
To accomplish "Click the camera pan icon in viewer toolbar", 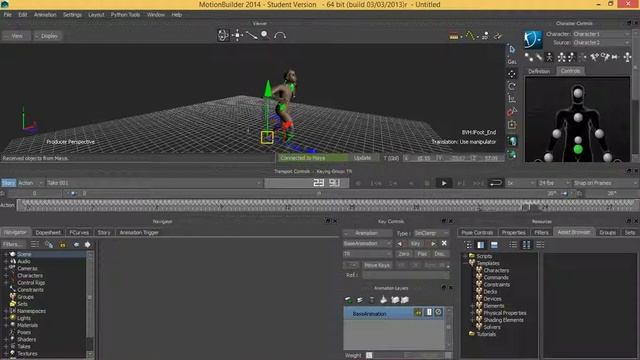I will 237,36.
